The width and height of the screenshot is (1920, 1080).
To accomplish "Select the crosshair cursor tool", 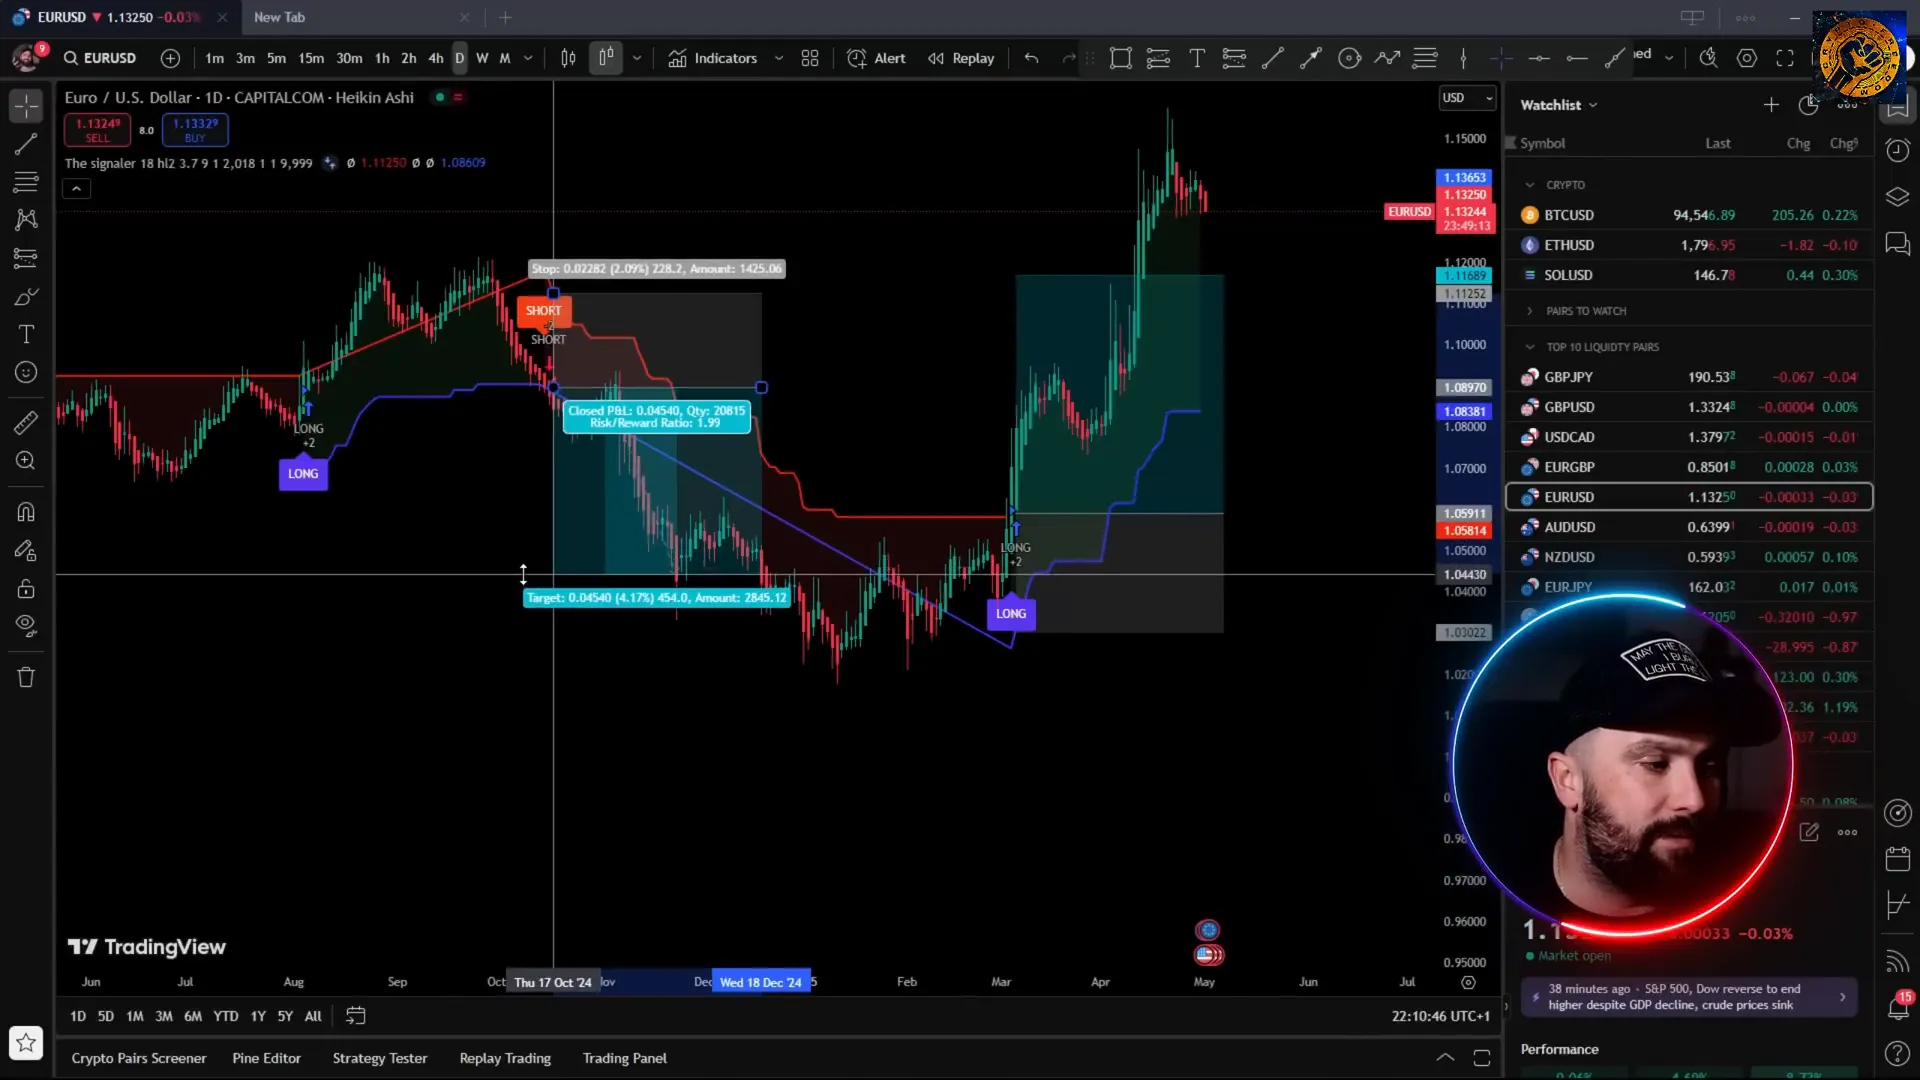I will point(26,105).
